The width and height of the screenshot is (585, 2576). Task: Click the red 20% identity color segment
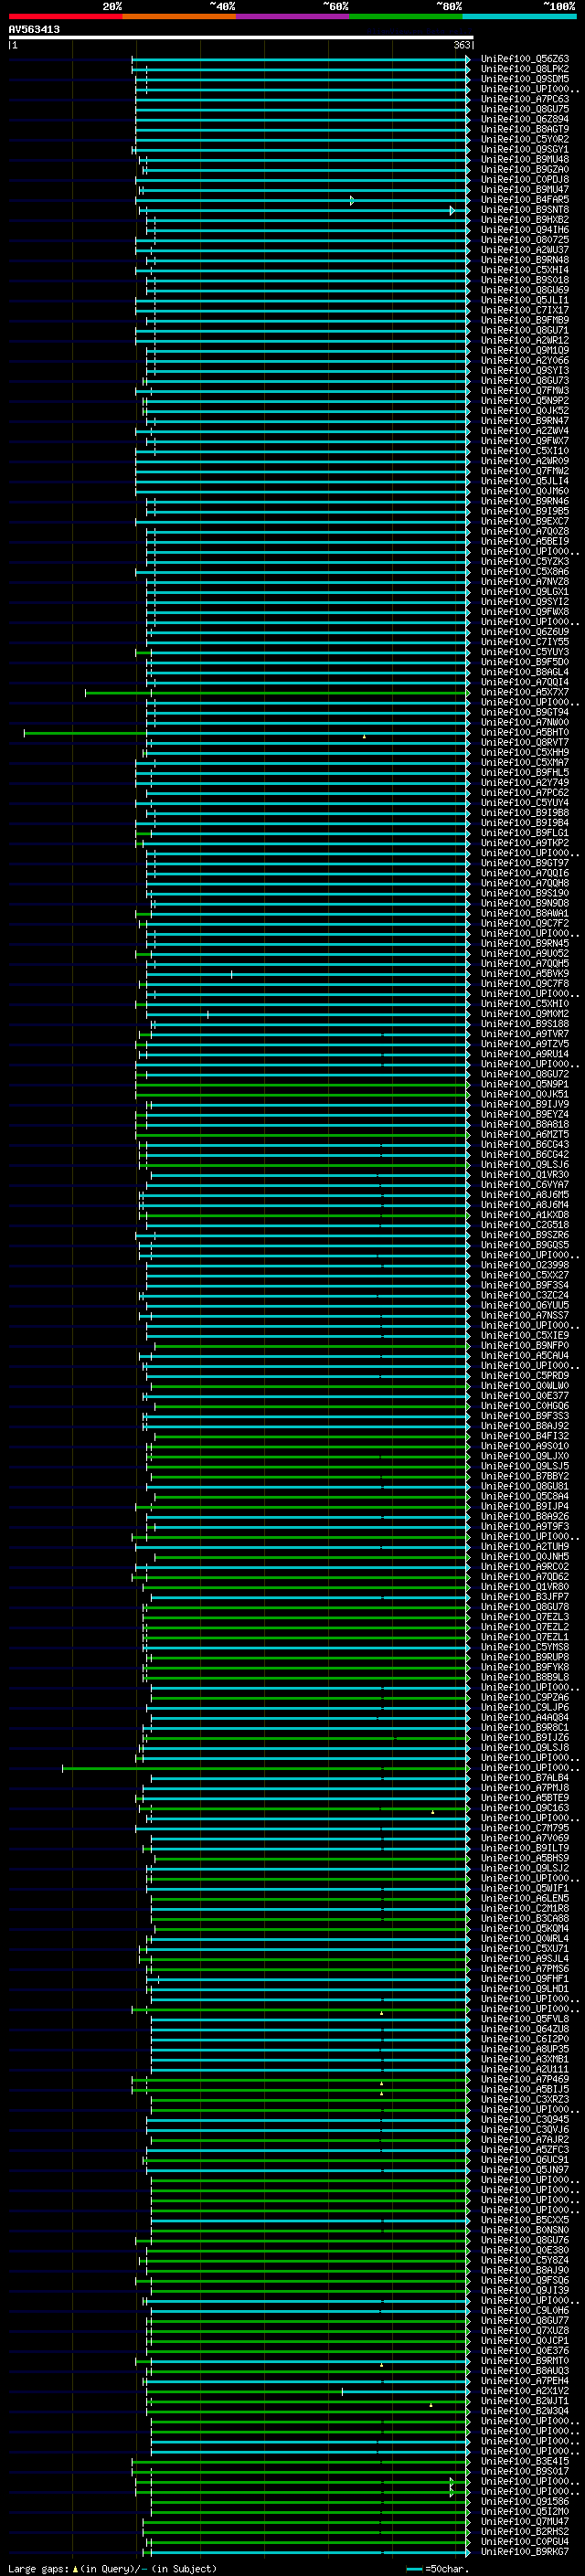click(65, 16)
